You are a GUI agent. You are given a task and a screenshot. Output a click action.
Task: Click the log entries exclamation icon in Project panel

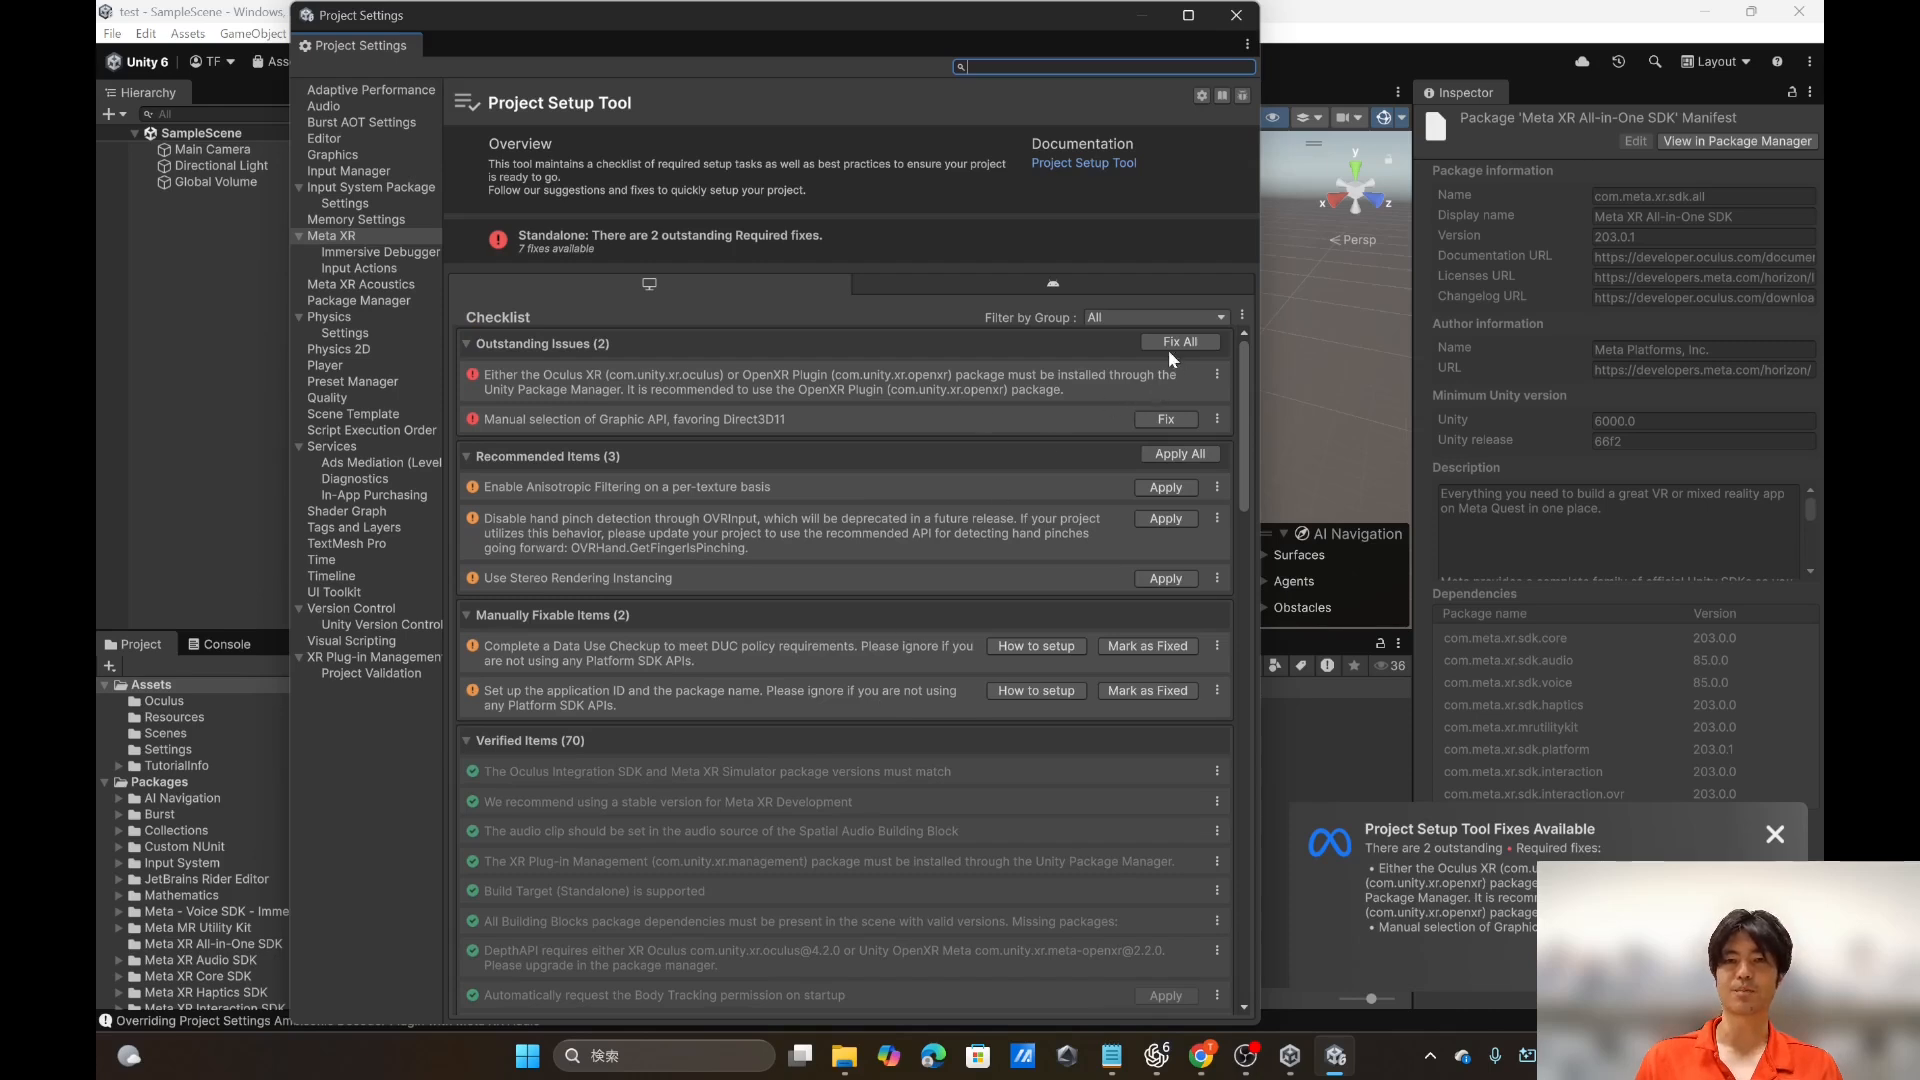tap(1327, 665)
